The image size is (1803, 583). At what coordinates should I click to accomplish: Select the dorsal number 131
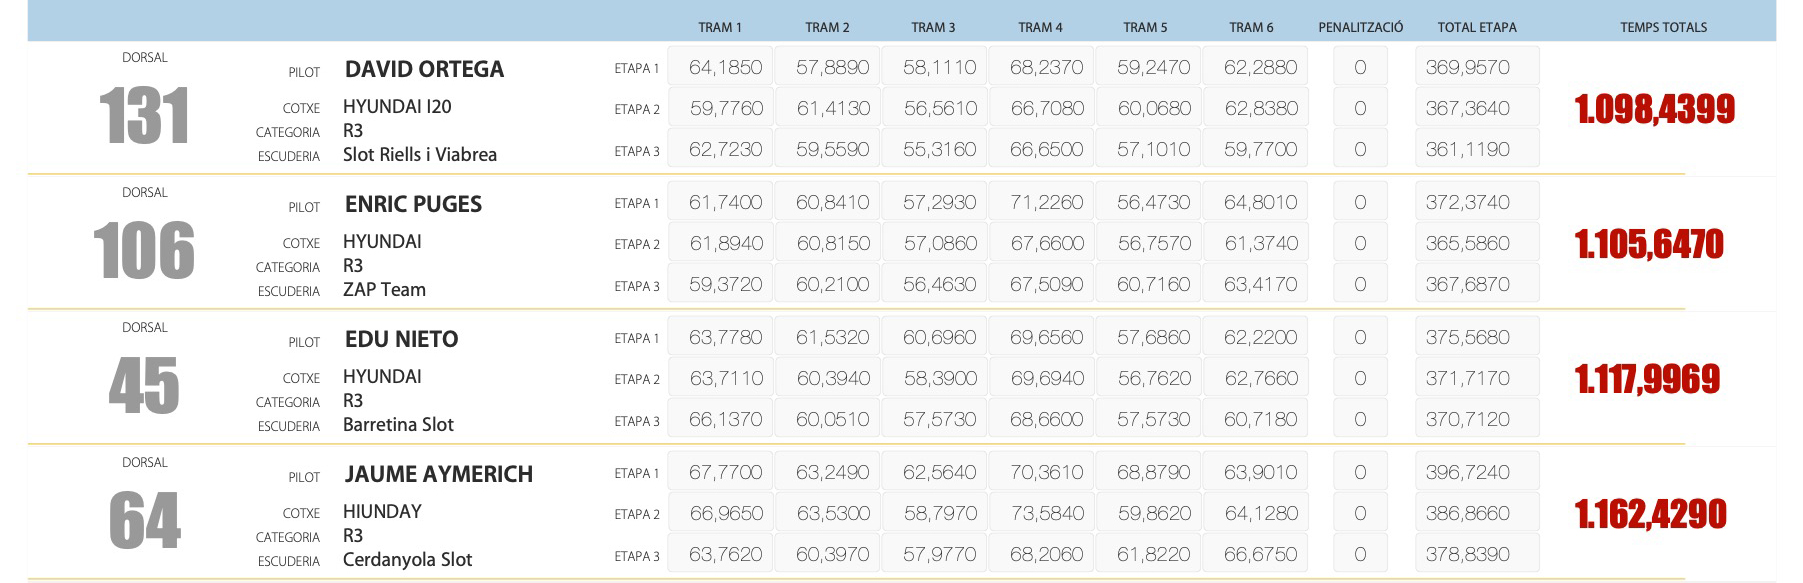(x=144, y=116)
